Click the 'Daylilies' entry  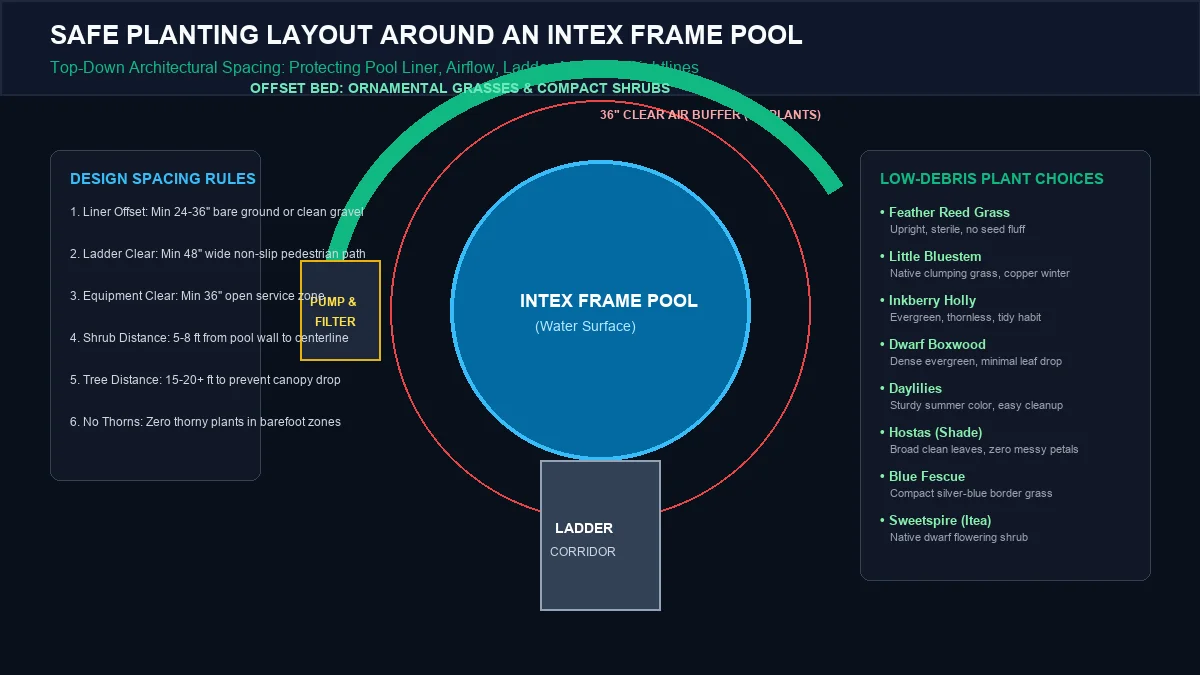tap(911, 388)
